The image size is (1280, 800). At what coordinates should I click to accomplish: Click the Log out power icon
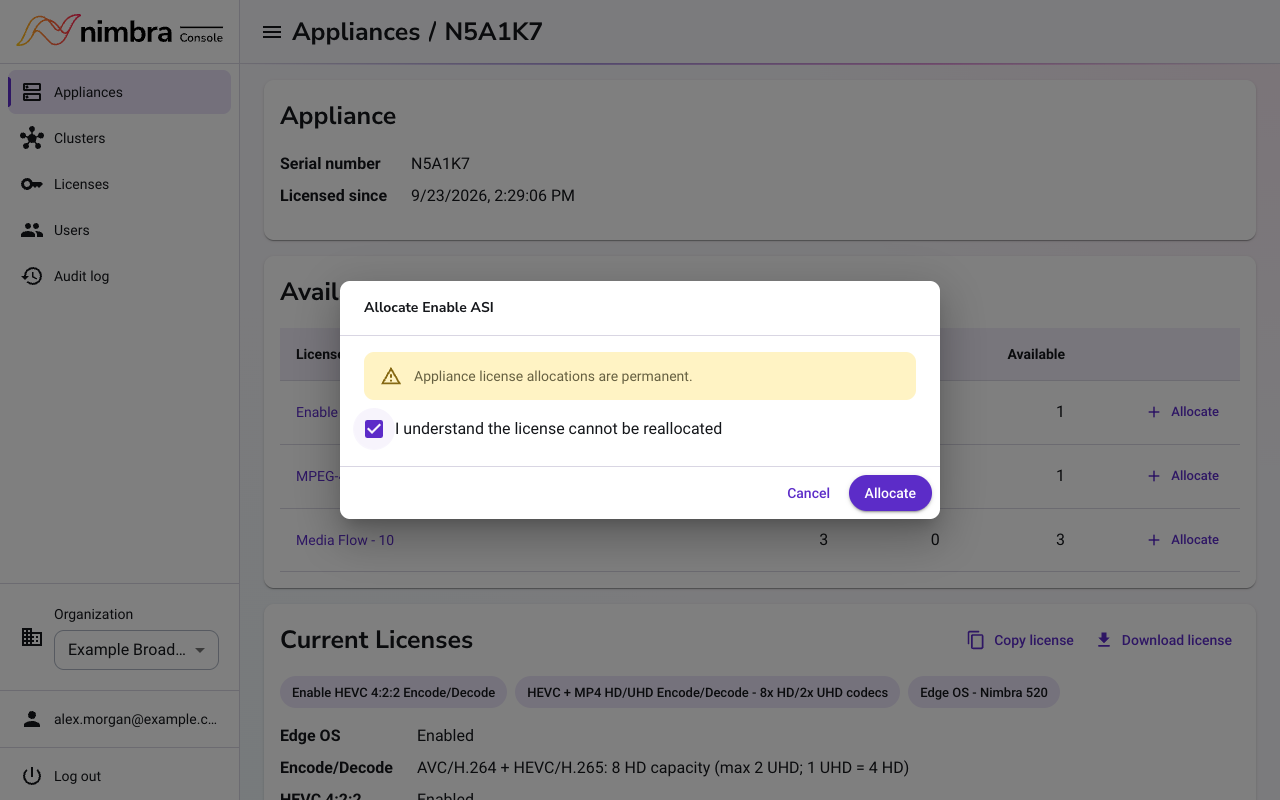32,776
